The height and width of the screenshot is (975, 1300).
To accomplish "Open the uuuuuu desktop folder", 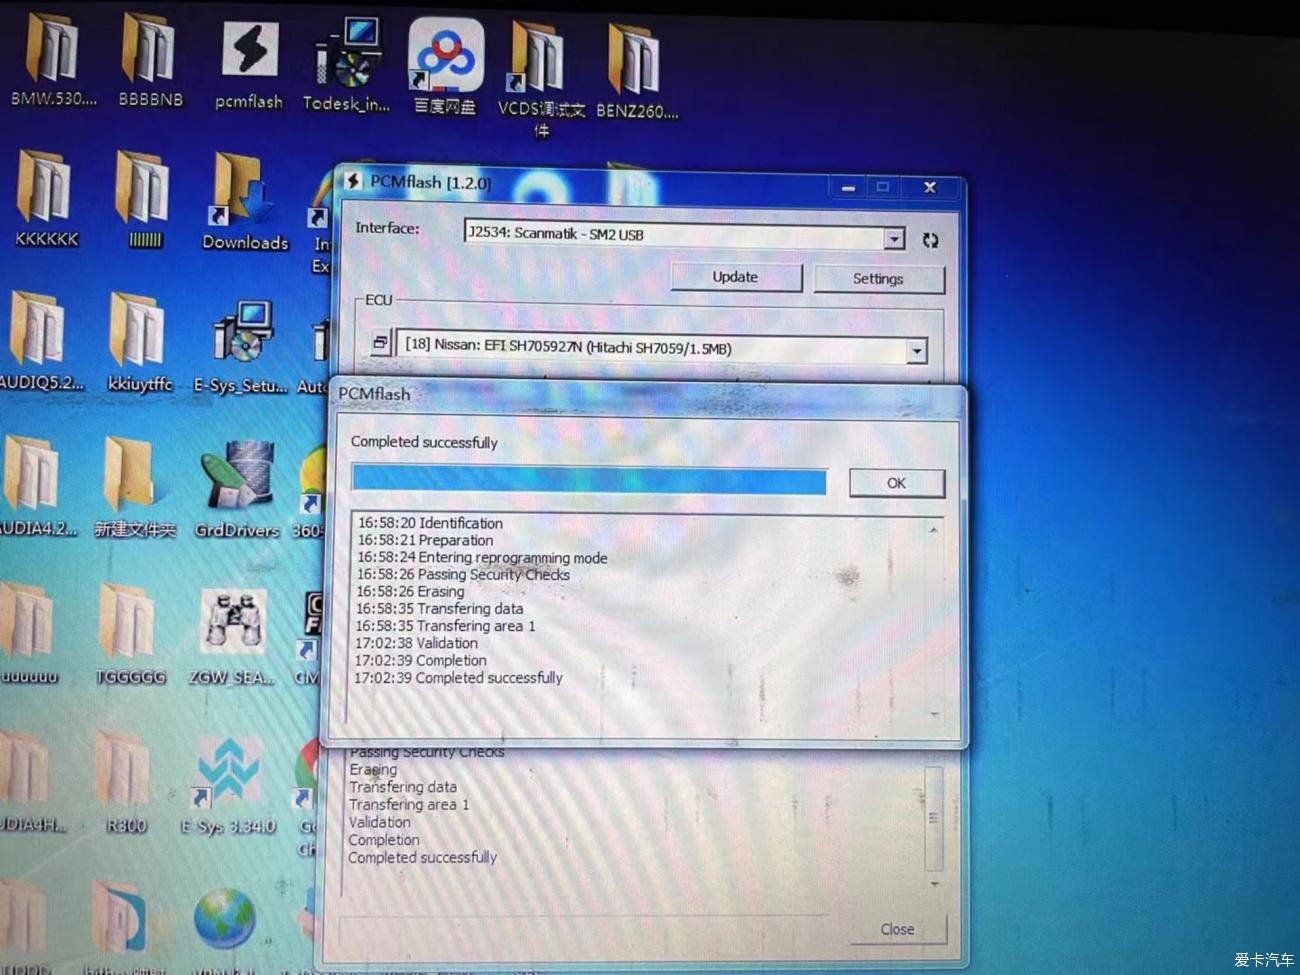I will (30, 632).
